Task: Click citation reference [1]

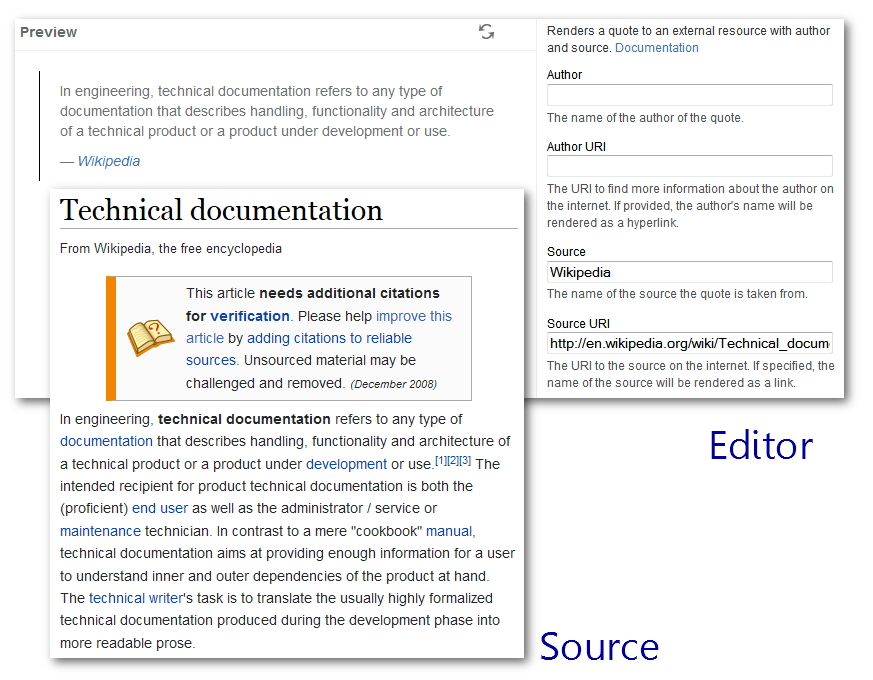Action: click(x=441, y=461)
